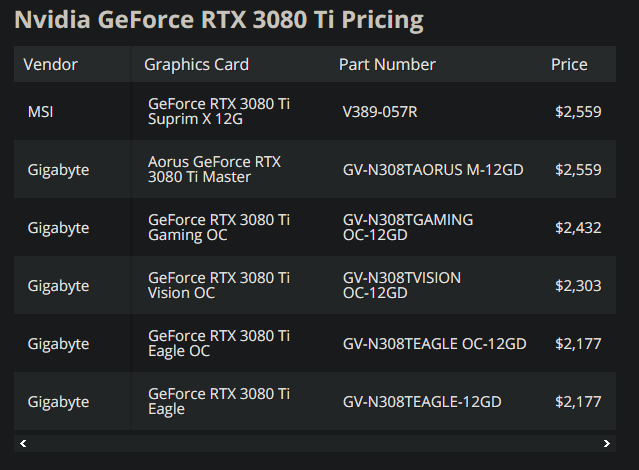Screen dimensions: 639x470
Task: Click part number GV-N308TAORUS M-12GD
Action: pos(432,170)
